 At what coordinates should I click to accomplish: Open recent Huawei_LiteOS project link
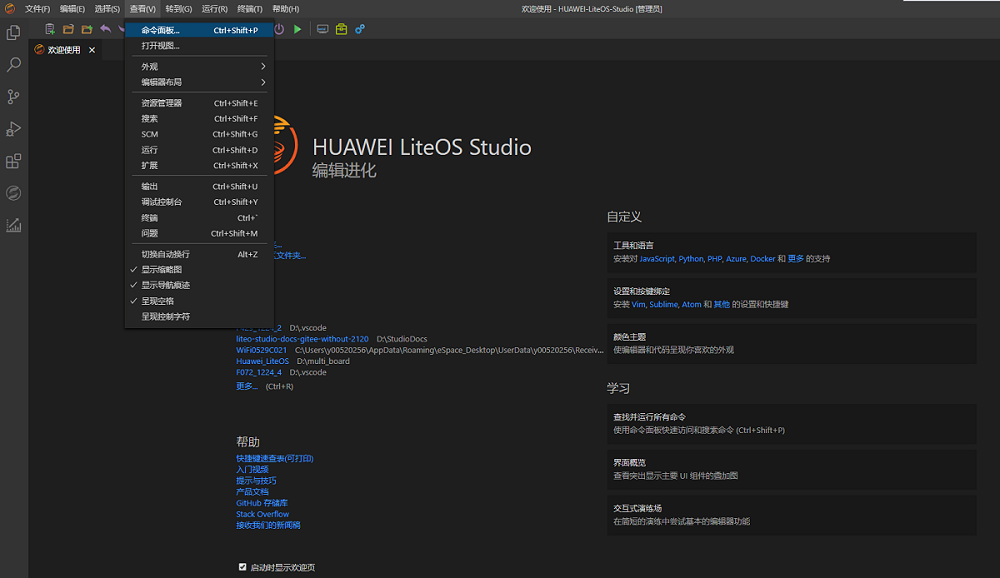[262, 361]
